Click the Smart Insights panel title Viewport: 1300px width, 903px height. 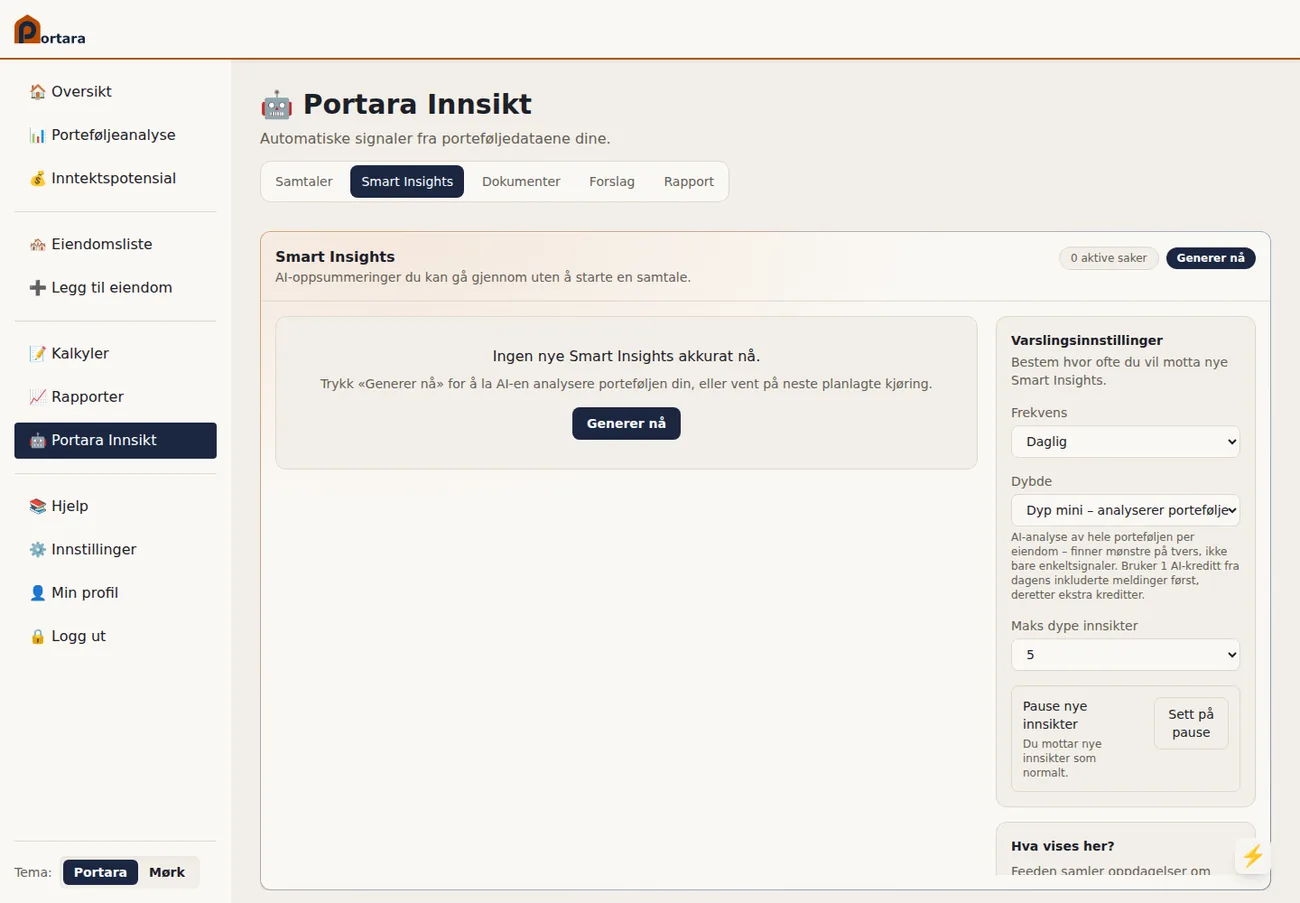(335, 257)
